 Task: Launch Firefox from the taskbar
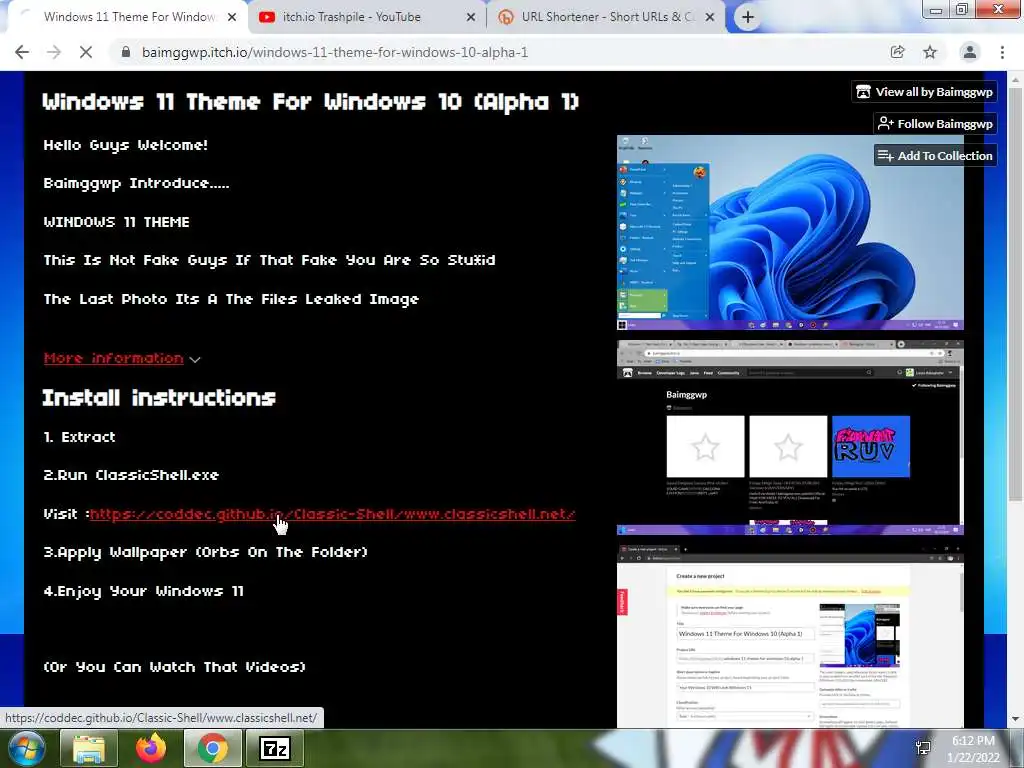pyautogui.click(x=151, y=748)
